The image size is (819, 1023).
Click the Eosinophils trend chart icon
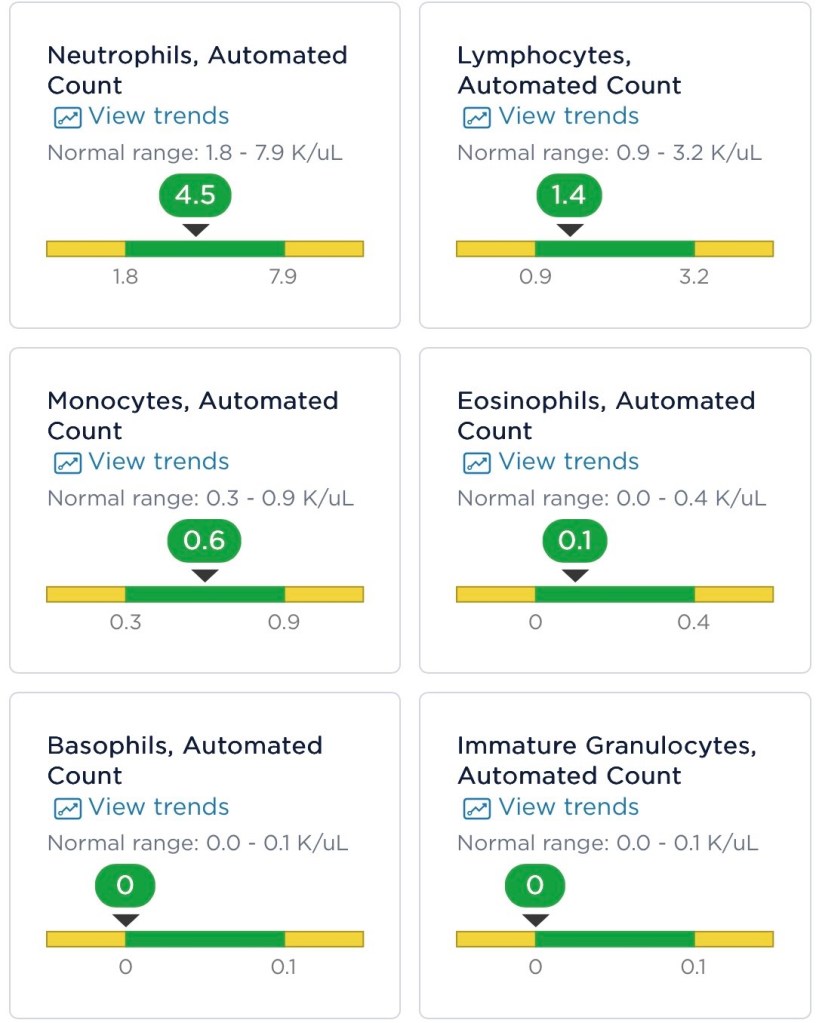tap(476, 463)
